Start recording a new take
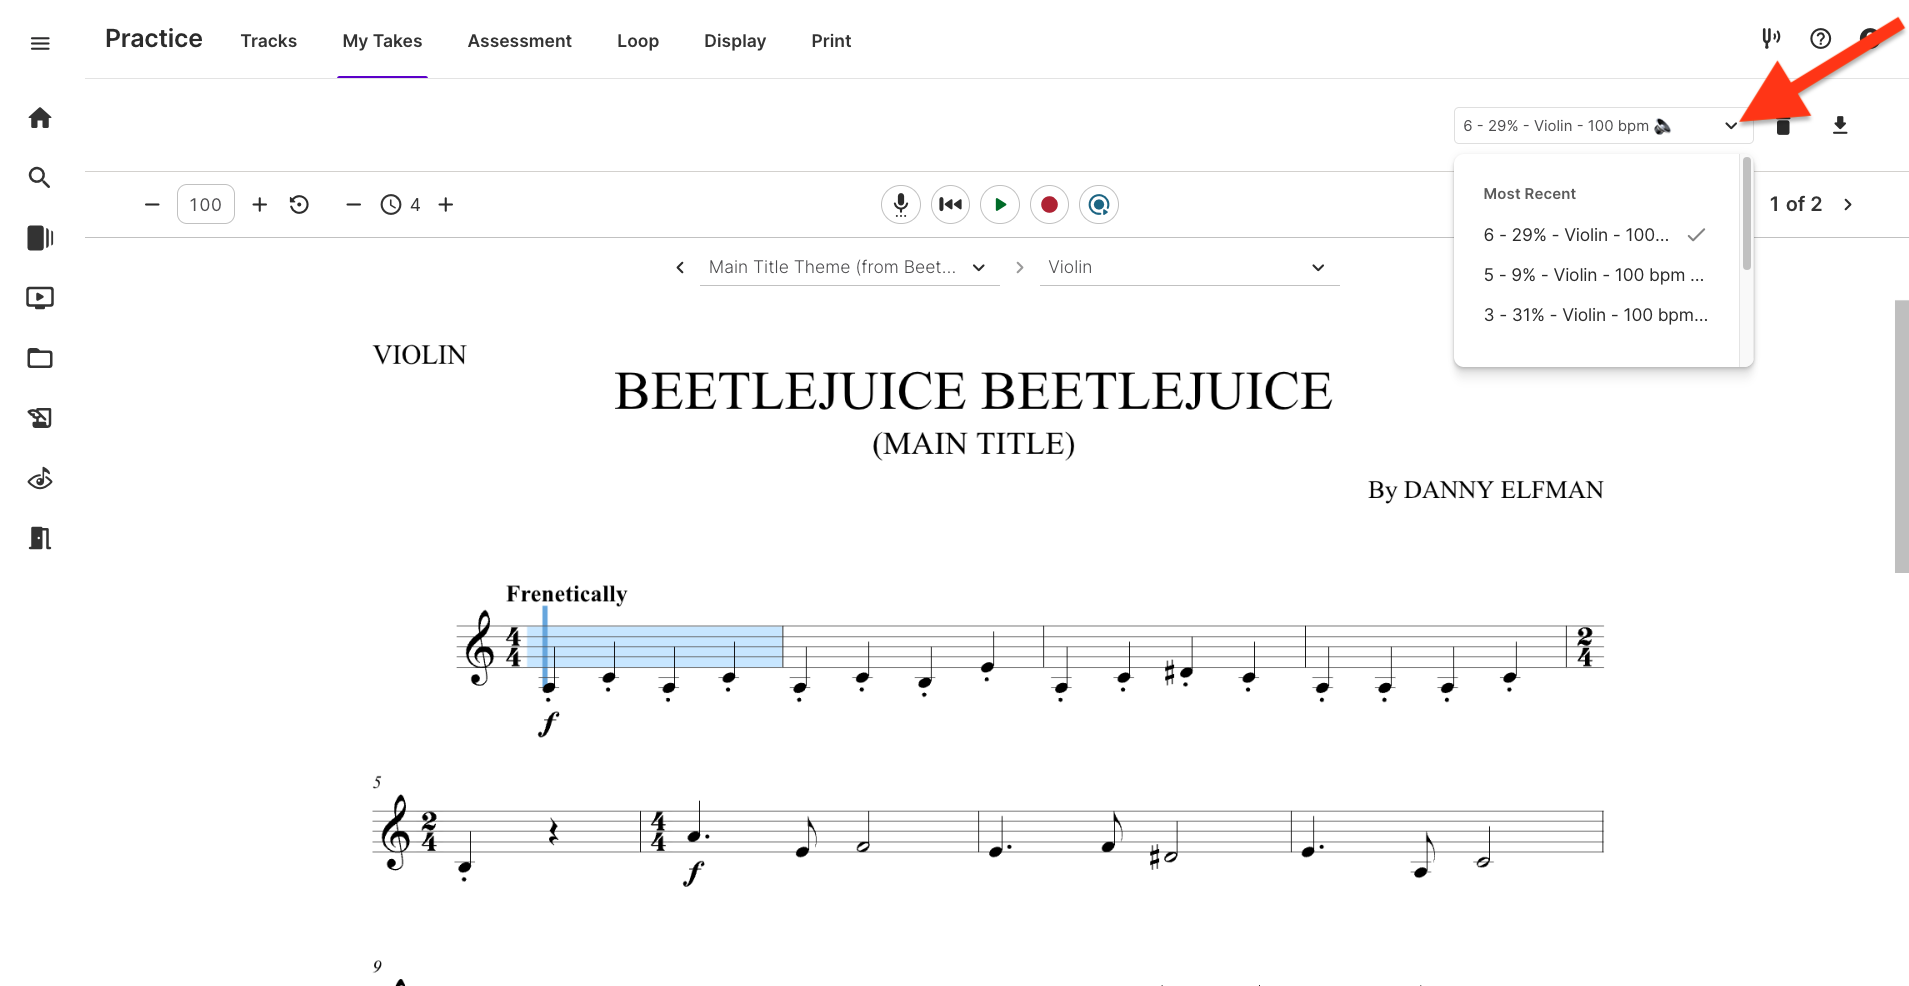 [x=1049, y=204]
